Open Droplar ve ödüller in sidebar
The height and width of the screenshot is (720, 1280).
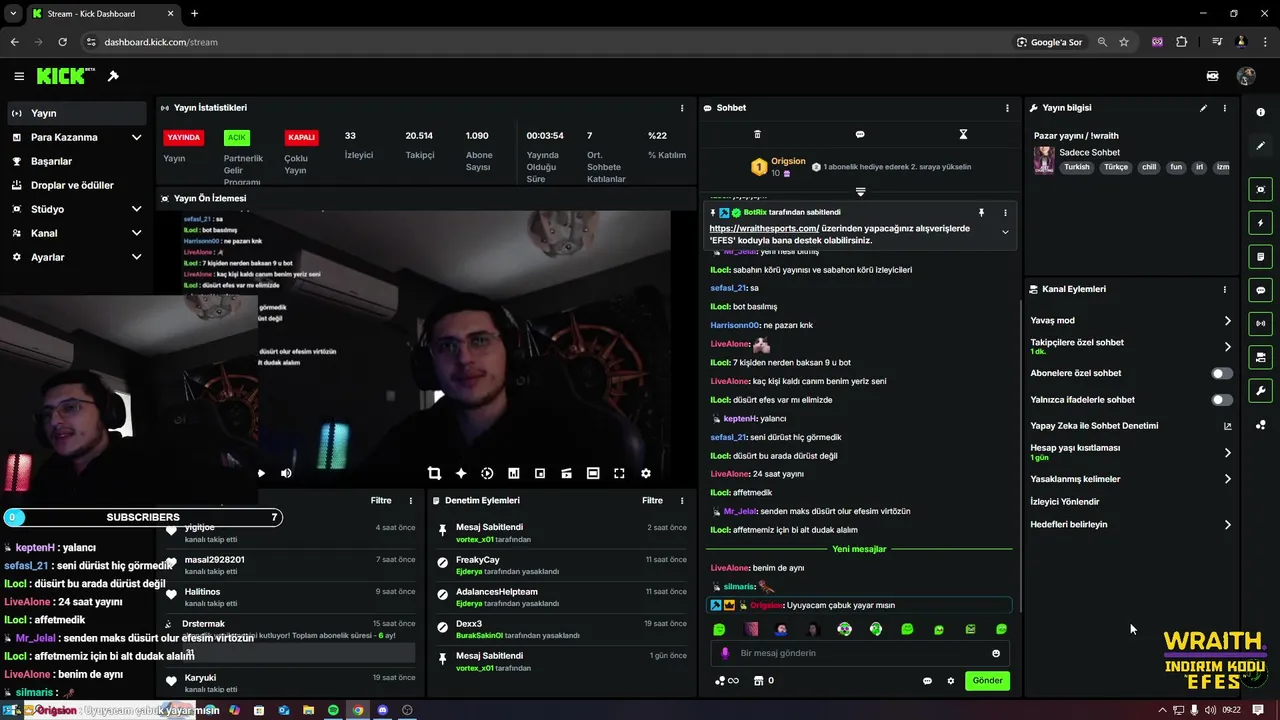pos(77,185)
